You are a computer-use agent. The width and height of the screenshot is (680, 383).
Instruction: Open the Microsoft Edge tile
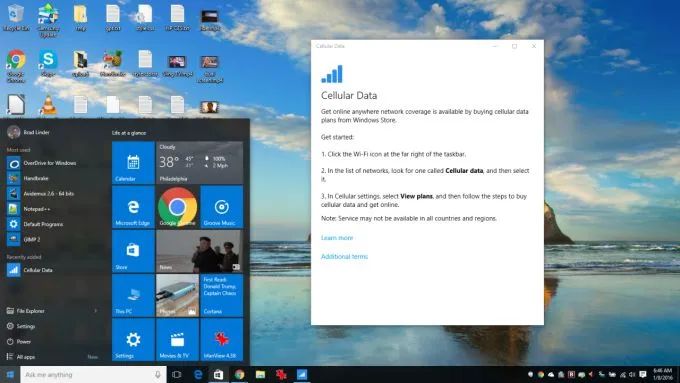point(133,207)
